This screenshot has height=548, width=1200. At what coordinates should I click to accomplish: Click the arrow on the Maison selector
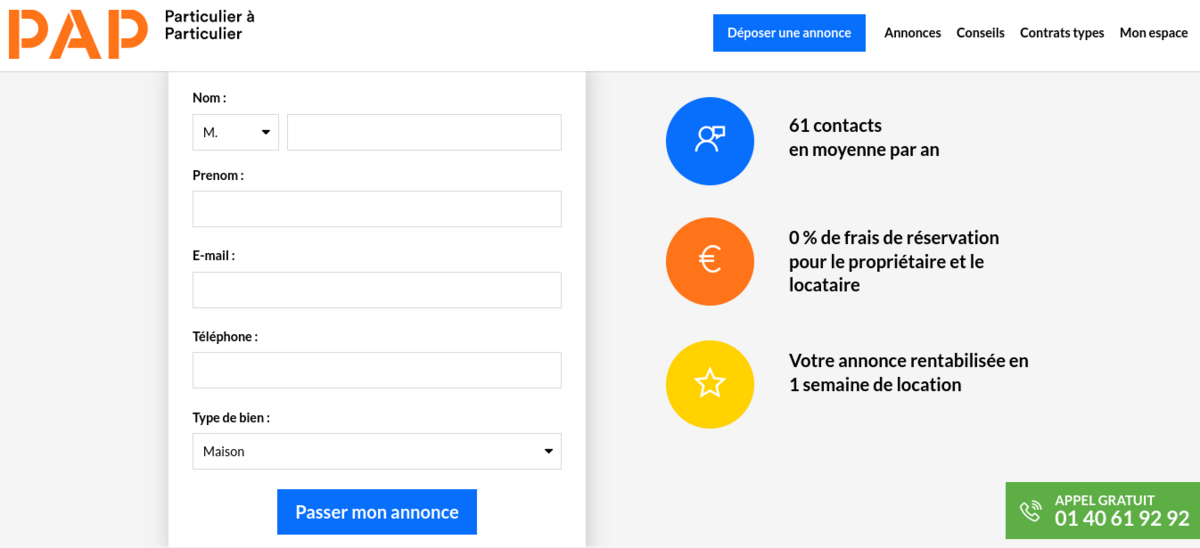(548, 451)
